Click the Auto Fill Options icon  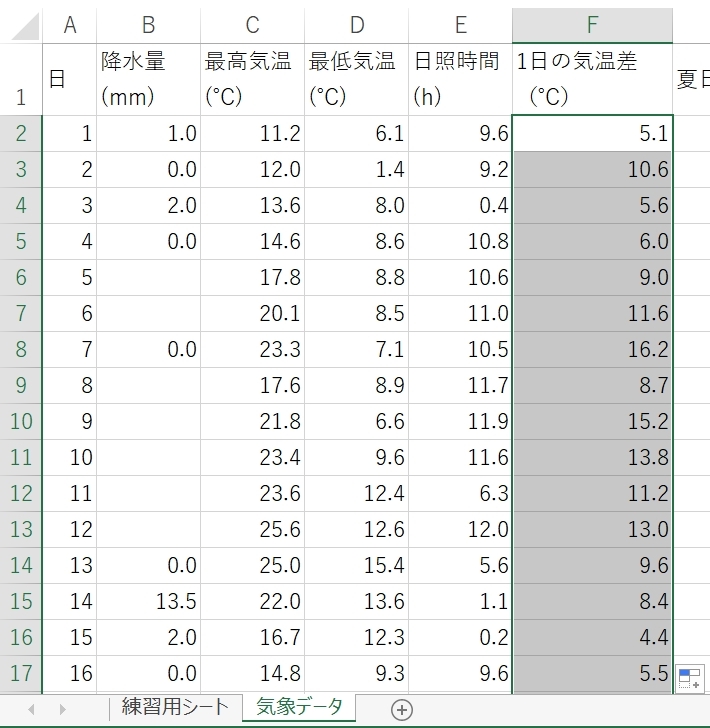[x=690, y=678]
